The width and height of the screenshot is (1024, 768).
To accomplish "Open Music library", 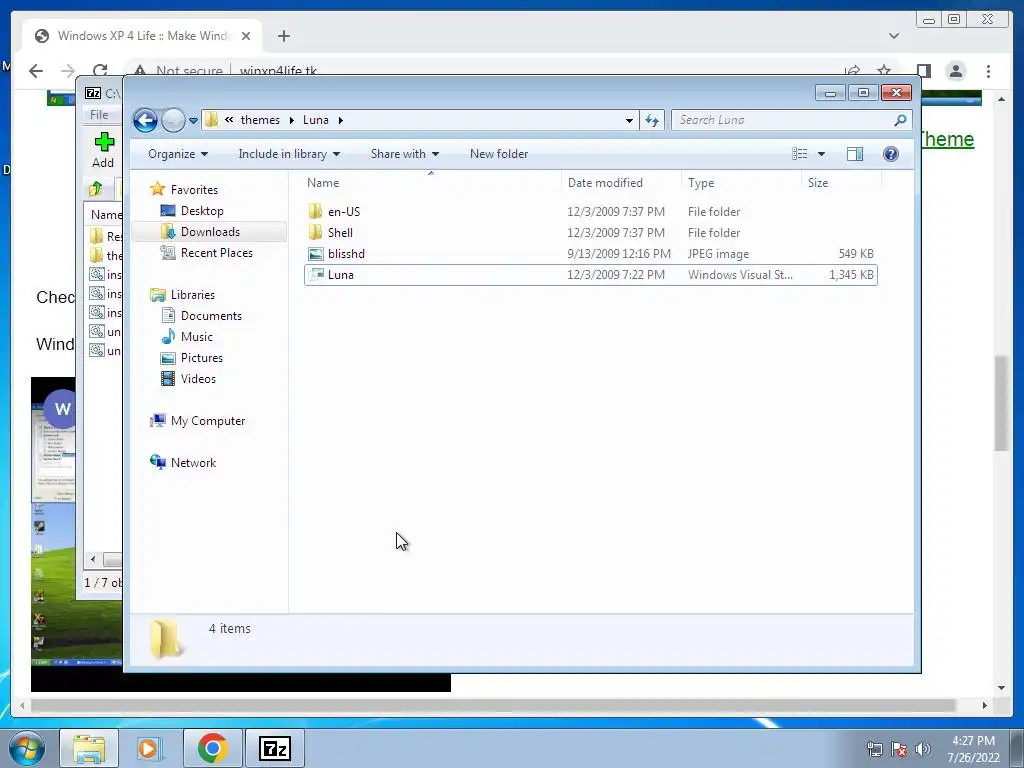I will [196, 337].
